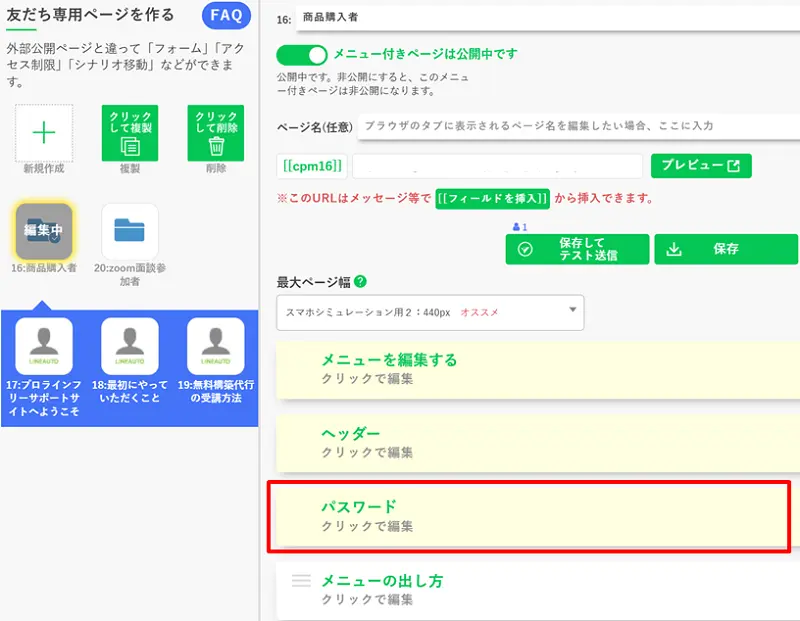Viewport: 800px width, 621px height.
Task: Click the フィールドを挿入 link
Action: pos(490,200)
